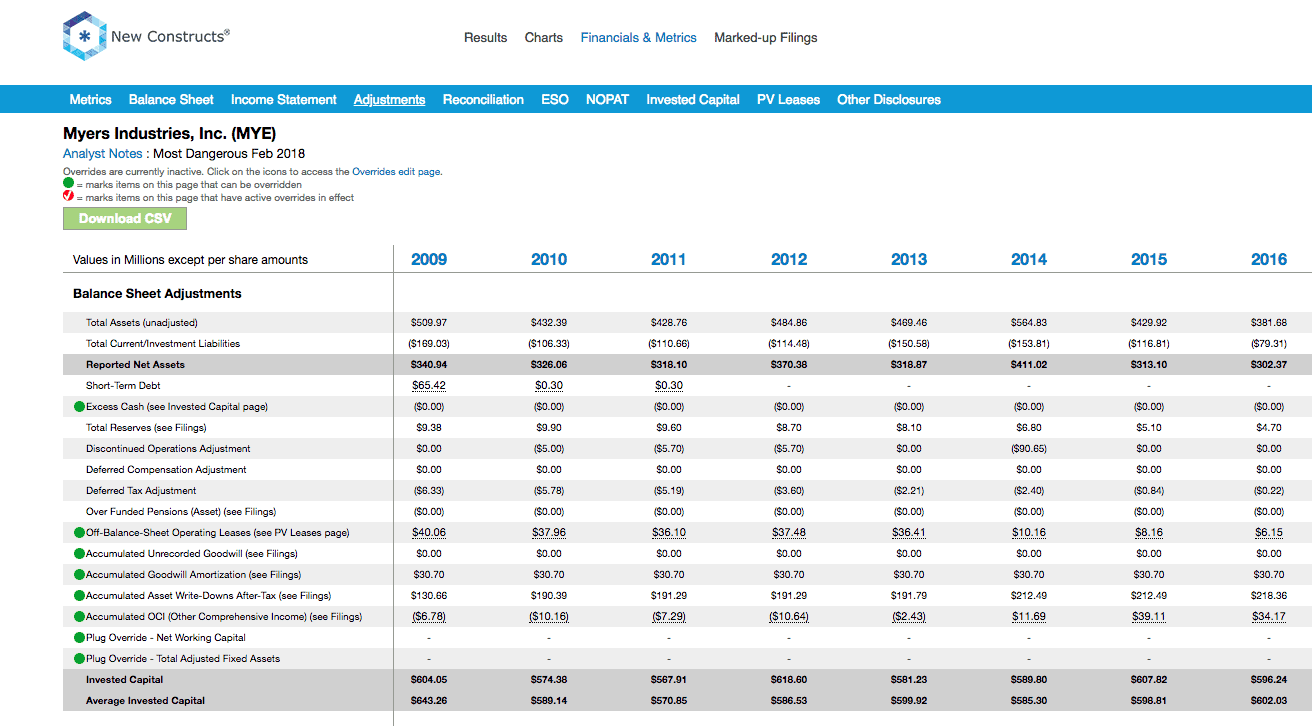
Task: Click the 2013 column header
Action: 909,260
